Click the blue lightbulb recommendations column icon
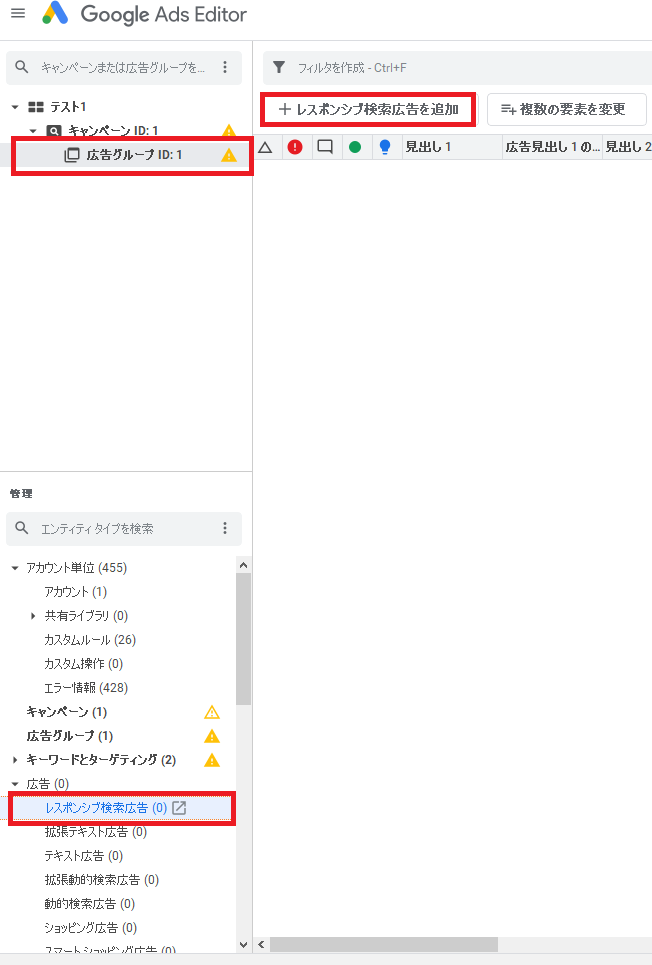 tap(385, 147)
